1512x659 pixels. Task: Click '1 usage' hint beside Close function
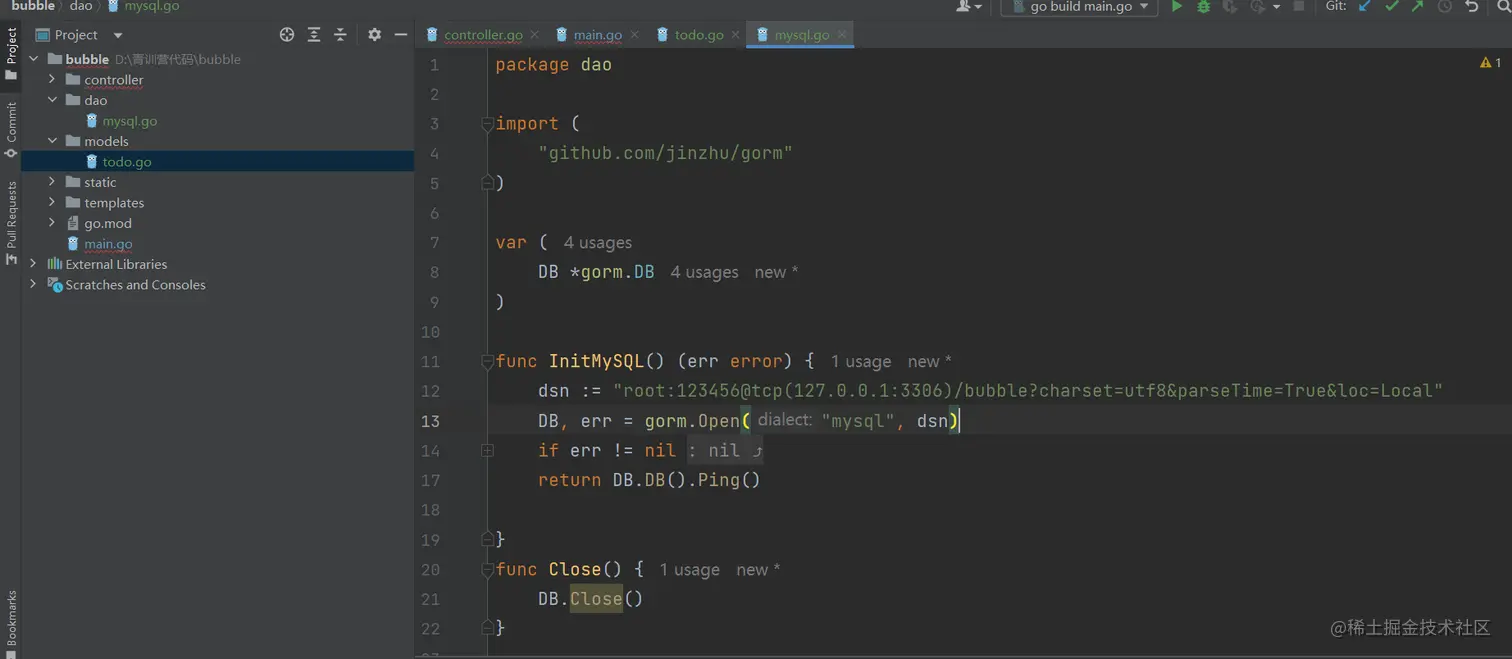(689, 570)
